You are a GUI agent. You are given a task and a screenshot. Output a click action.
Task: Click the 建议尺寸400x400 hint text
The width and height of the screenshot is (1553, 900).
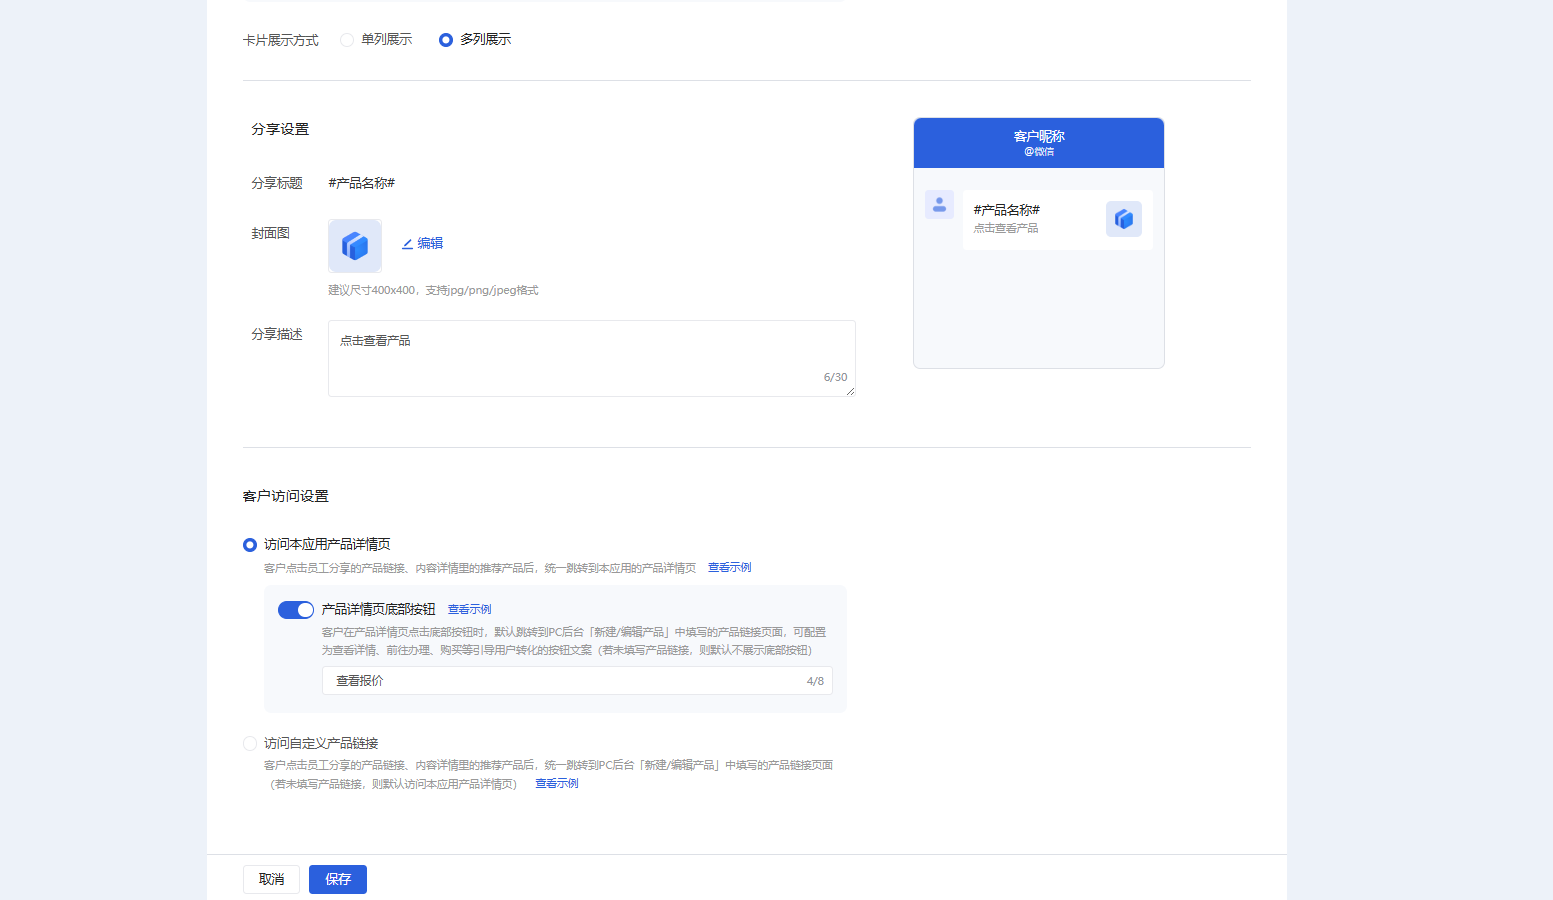point(433,291)
